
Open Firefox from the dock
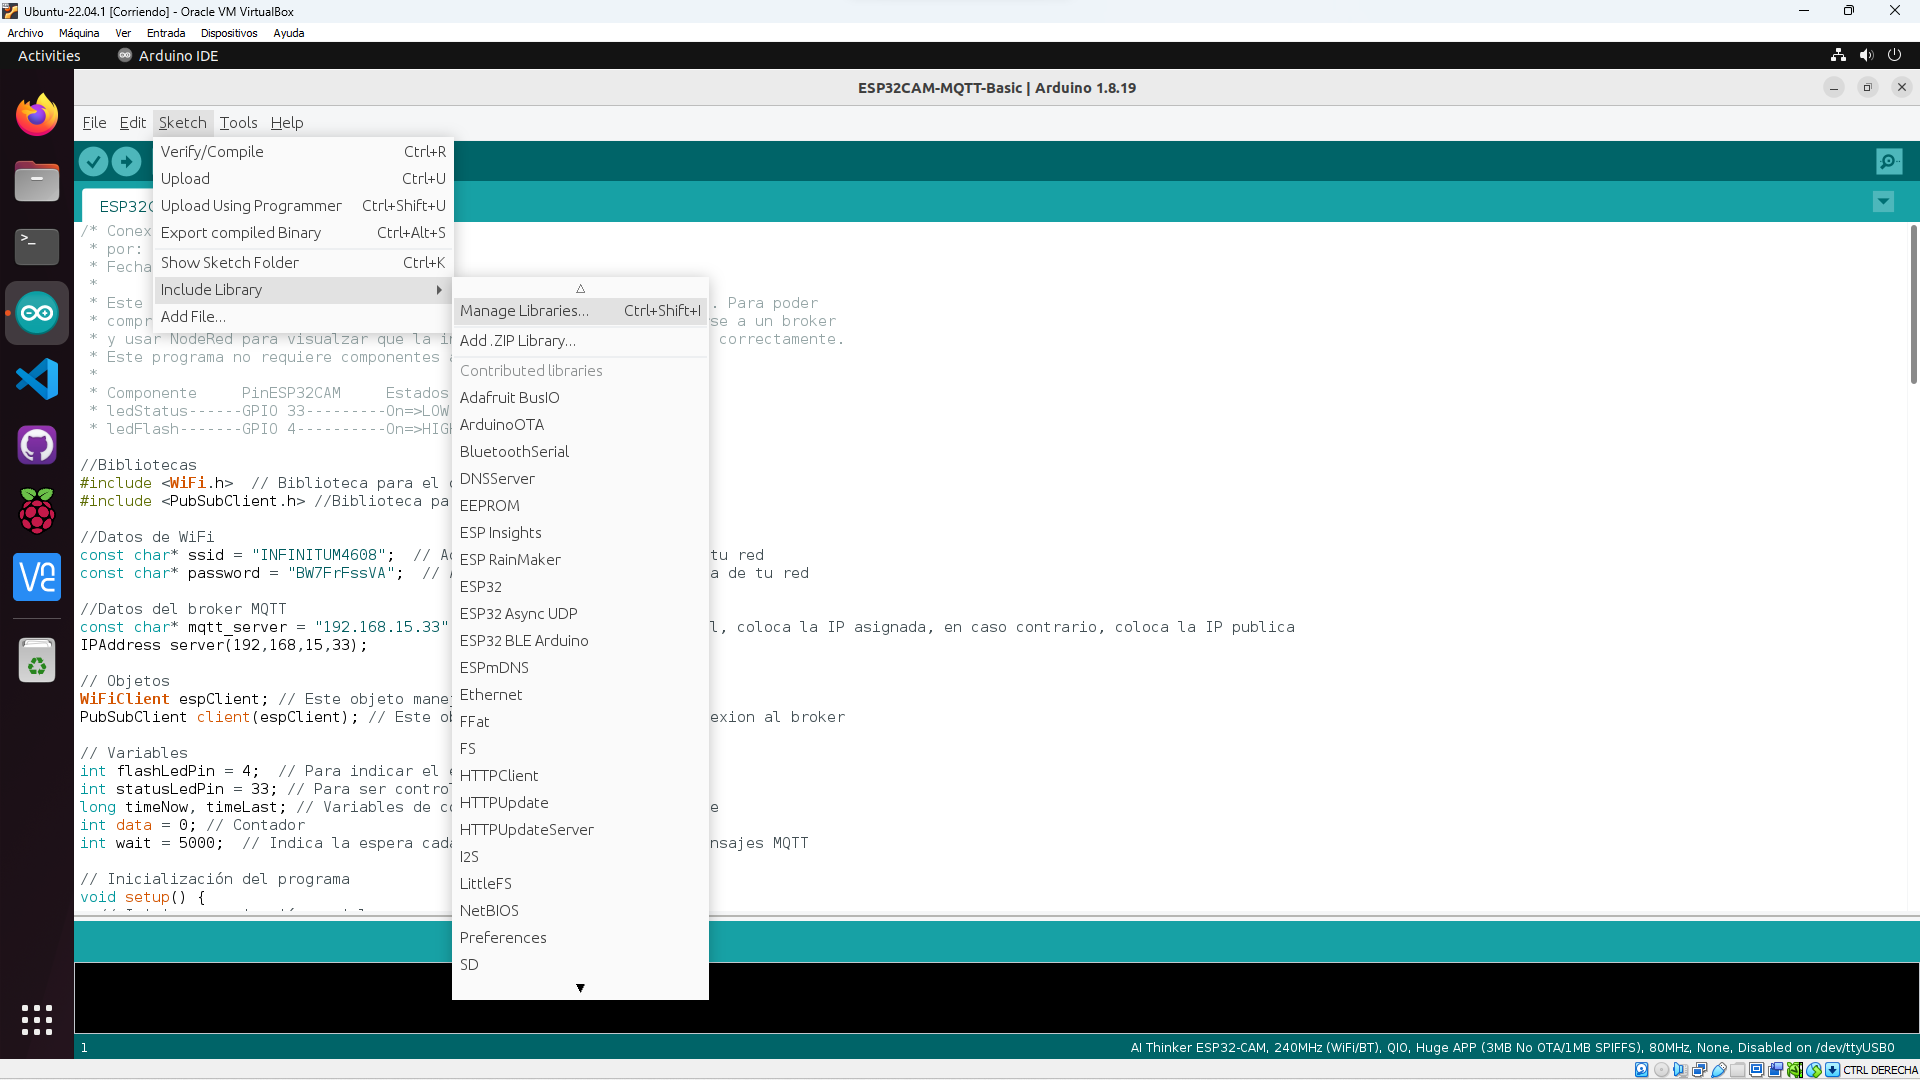tap(37, 116)
